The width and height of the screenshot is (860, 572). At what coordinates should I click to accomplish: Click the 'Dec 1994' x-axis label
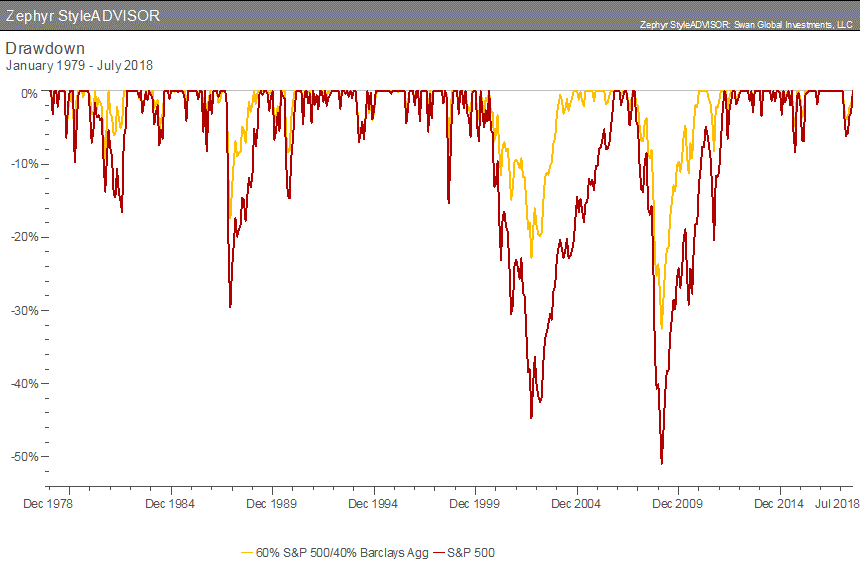[x=373, y=503]
